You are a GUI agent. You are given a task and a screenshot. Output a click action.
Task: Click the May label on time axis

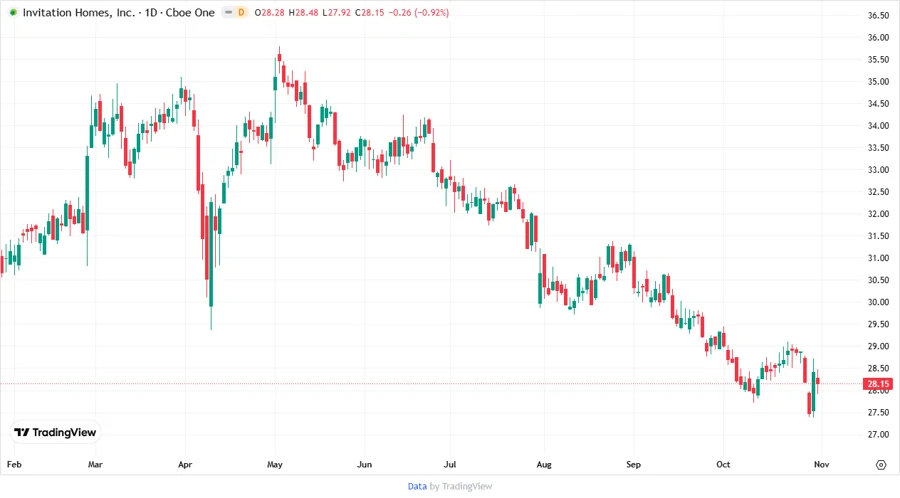pyautogui.click(x=275, y=464)
